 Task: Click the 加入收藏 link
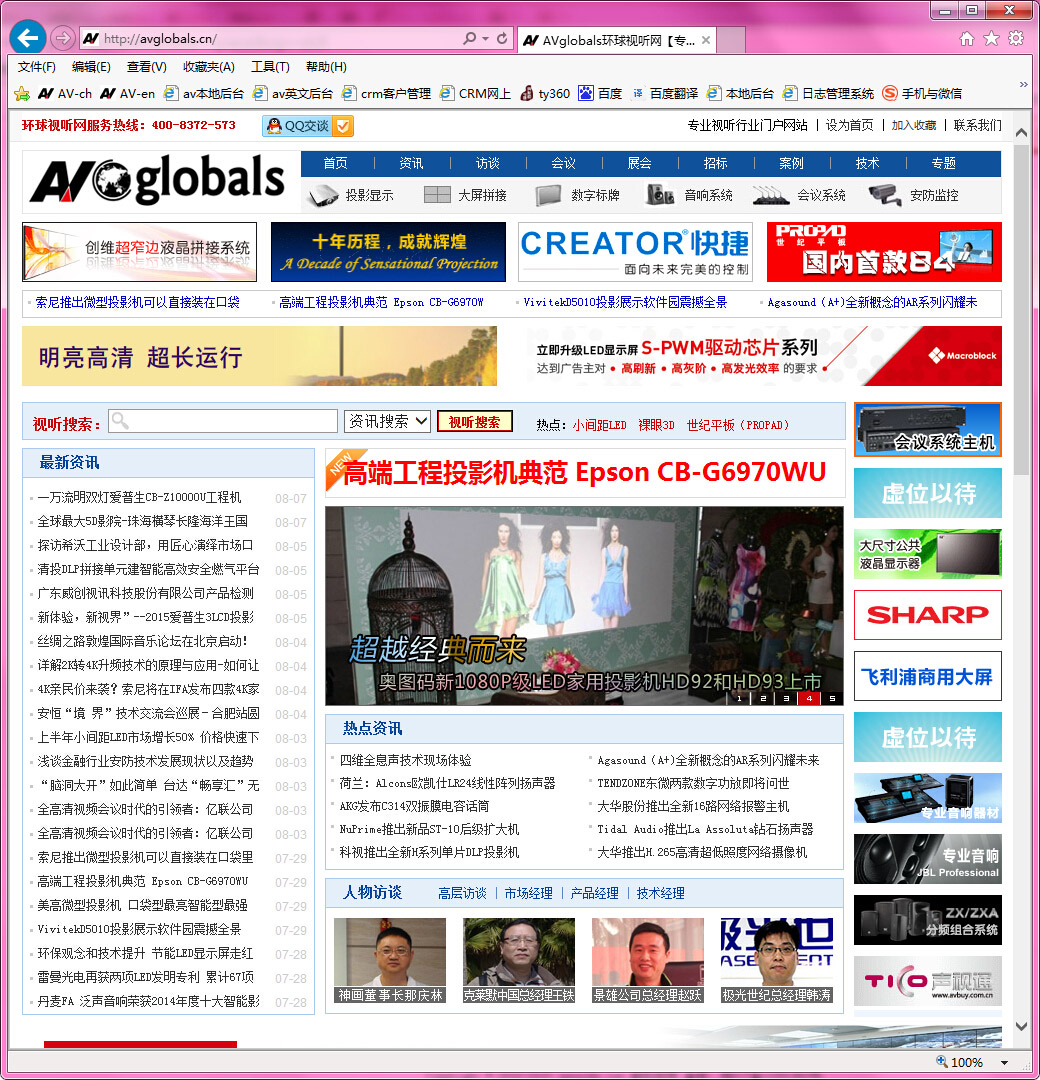913,125
